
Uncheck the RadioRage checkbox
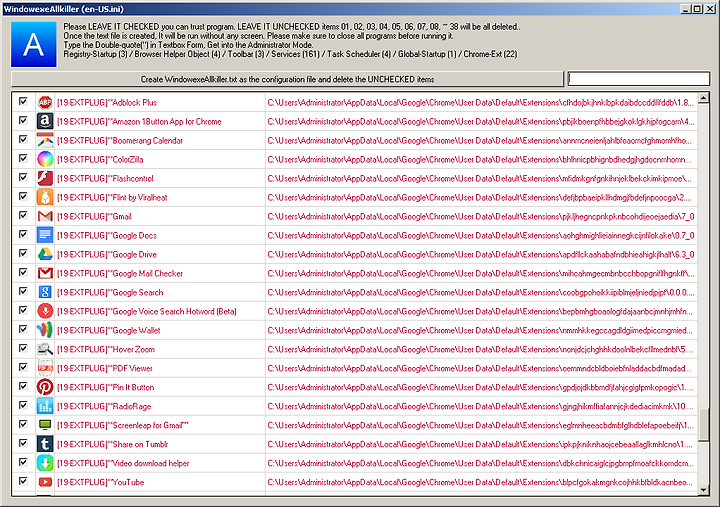point(23,405)
